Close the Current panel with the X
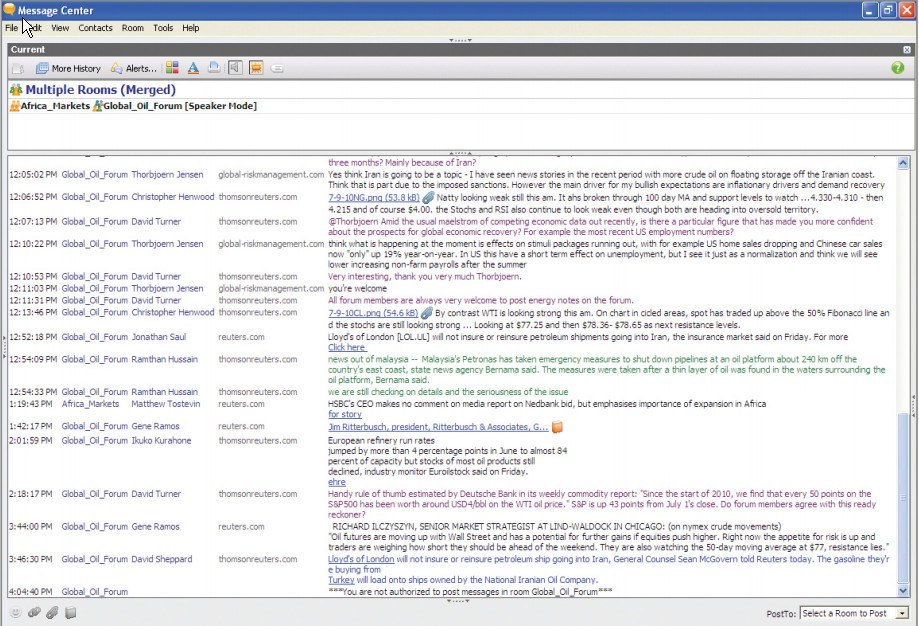The height and width of the screenshot is (626, 919). [x=906, y=49]
